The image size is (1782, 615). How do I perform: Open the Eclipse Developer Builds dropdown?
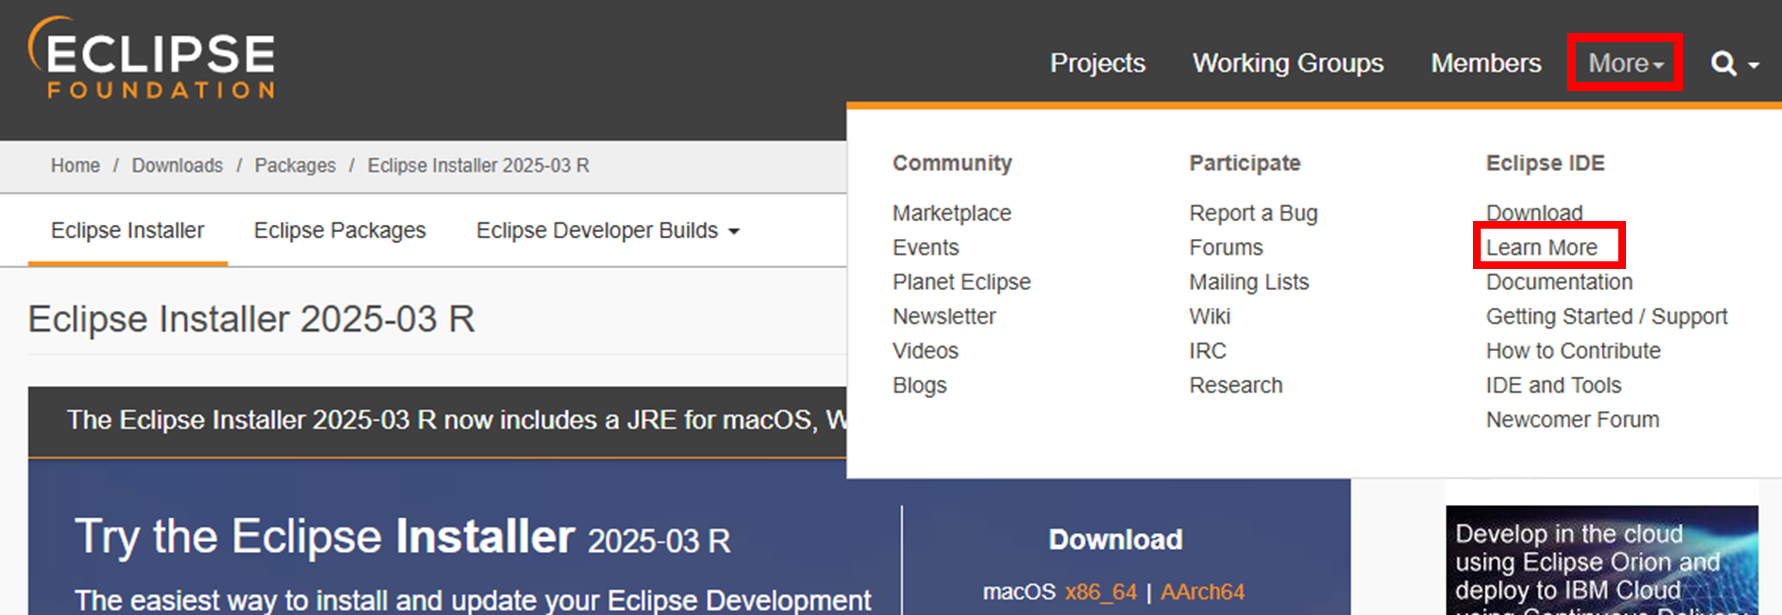click(x=608, y=230)
